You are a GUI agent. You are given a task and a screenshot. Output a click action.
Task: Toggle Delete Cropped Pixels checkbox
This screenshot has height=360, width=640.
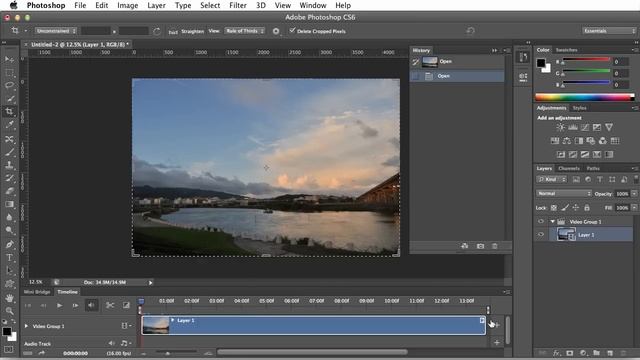(292, 31)
